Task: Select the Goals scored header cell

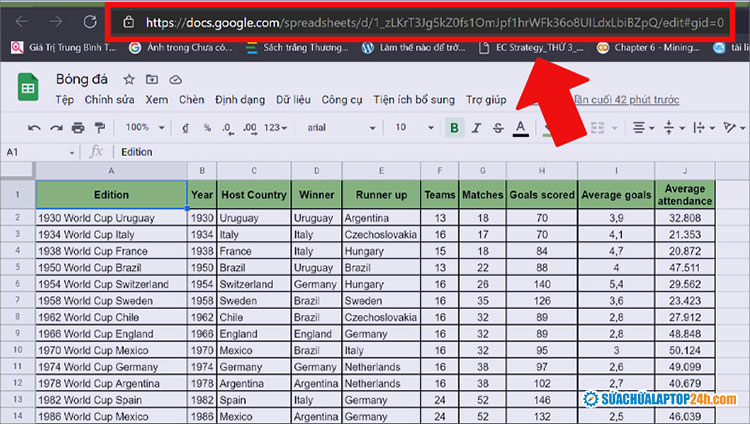Action: pyautogui.click(x=541, y=195)
